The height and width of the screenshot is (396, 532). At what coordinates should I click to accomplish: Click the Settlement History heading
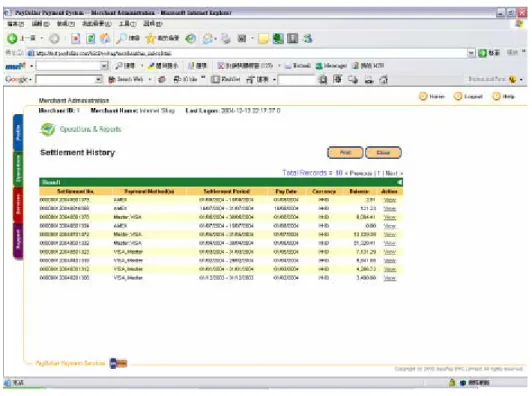pos(78,152)
